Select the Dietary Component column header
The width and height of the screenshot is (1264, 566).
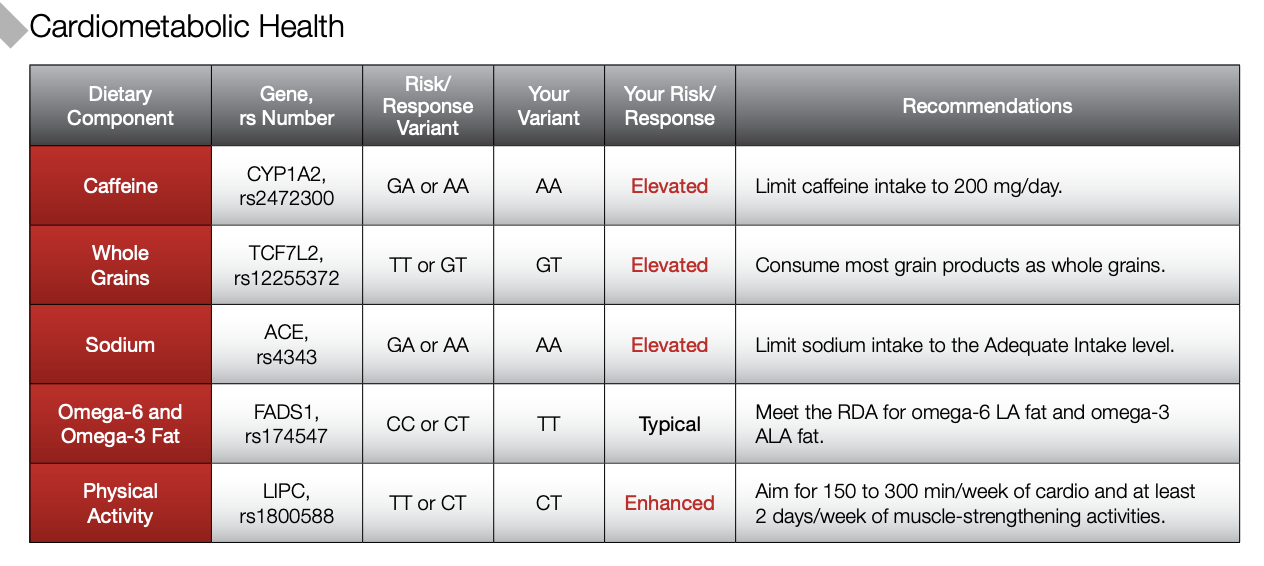pyautogui.click(x=120, y=106)
